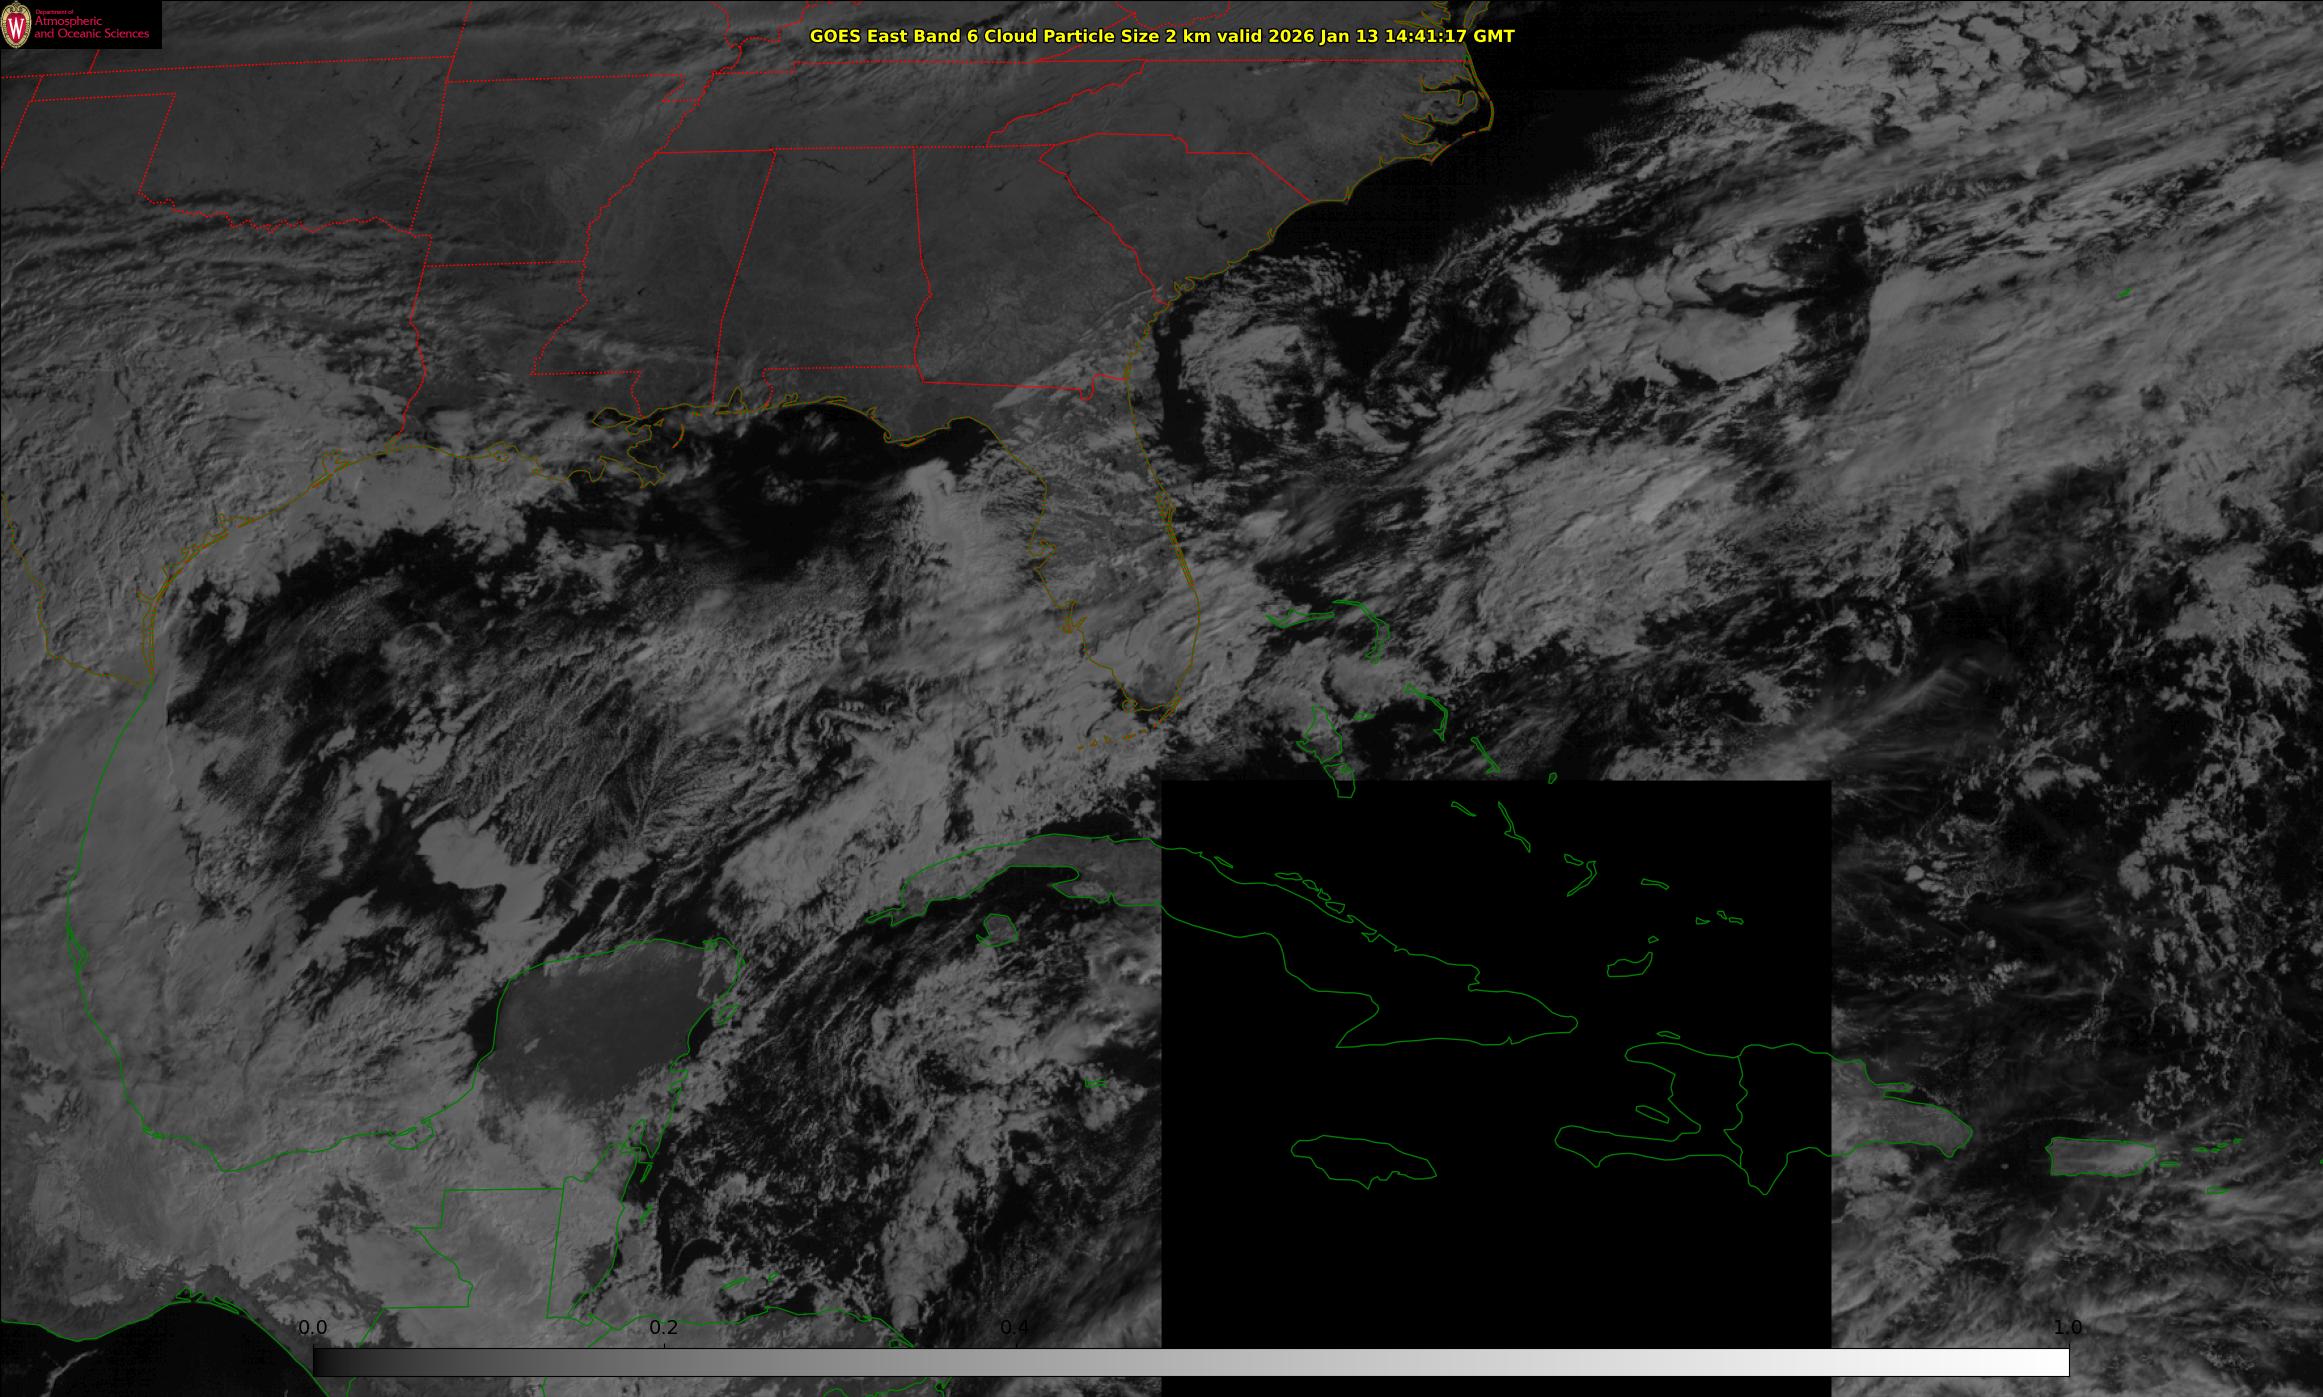This screenshot has width=2323, height=1397.
Task: Click the Isla de la Juventud outline south of Cuba
Action: (x=996, y=931)
